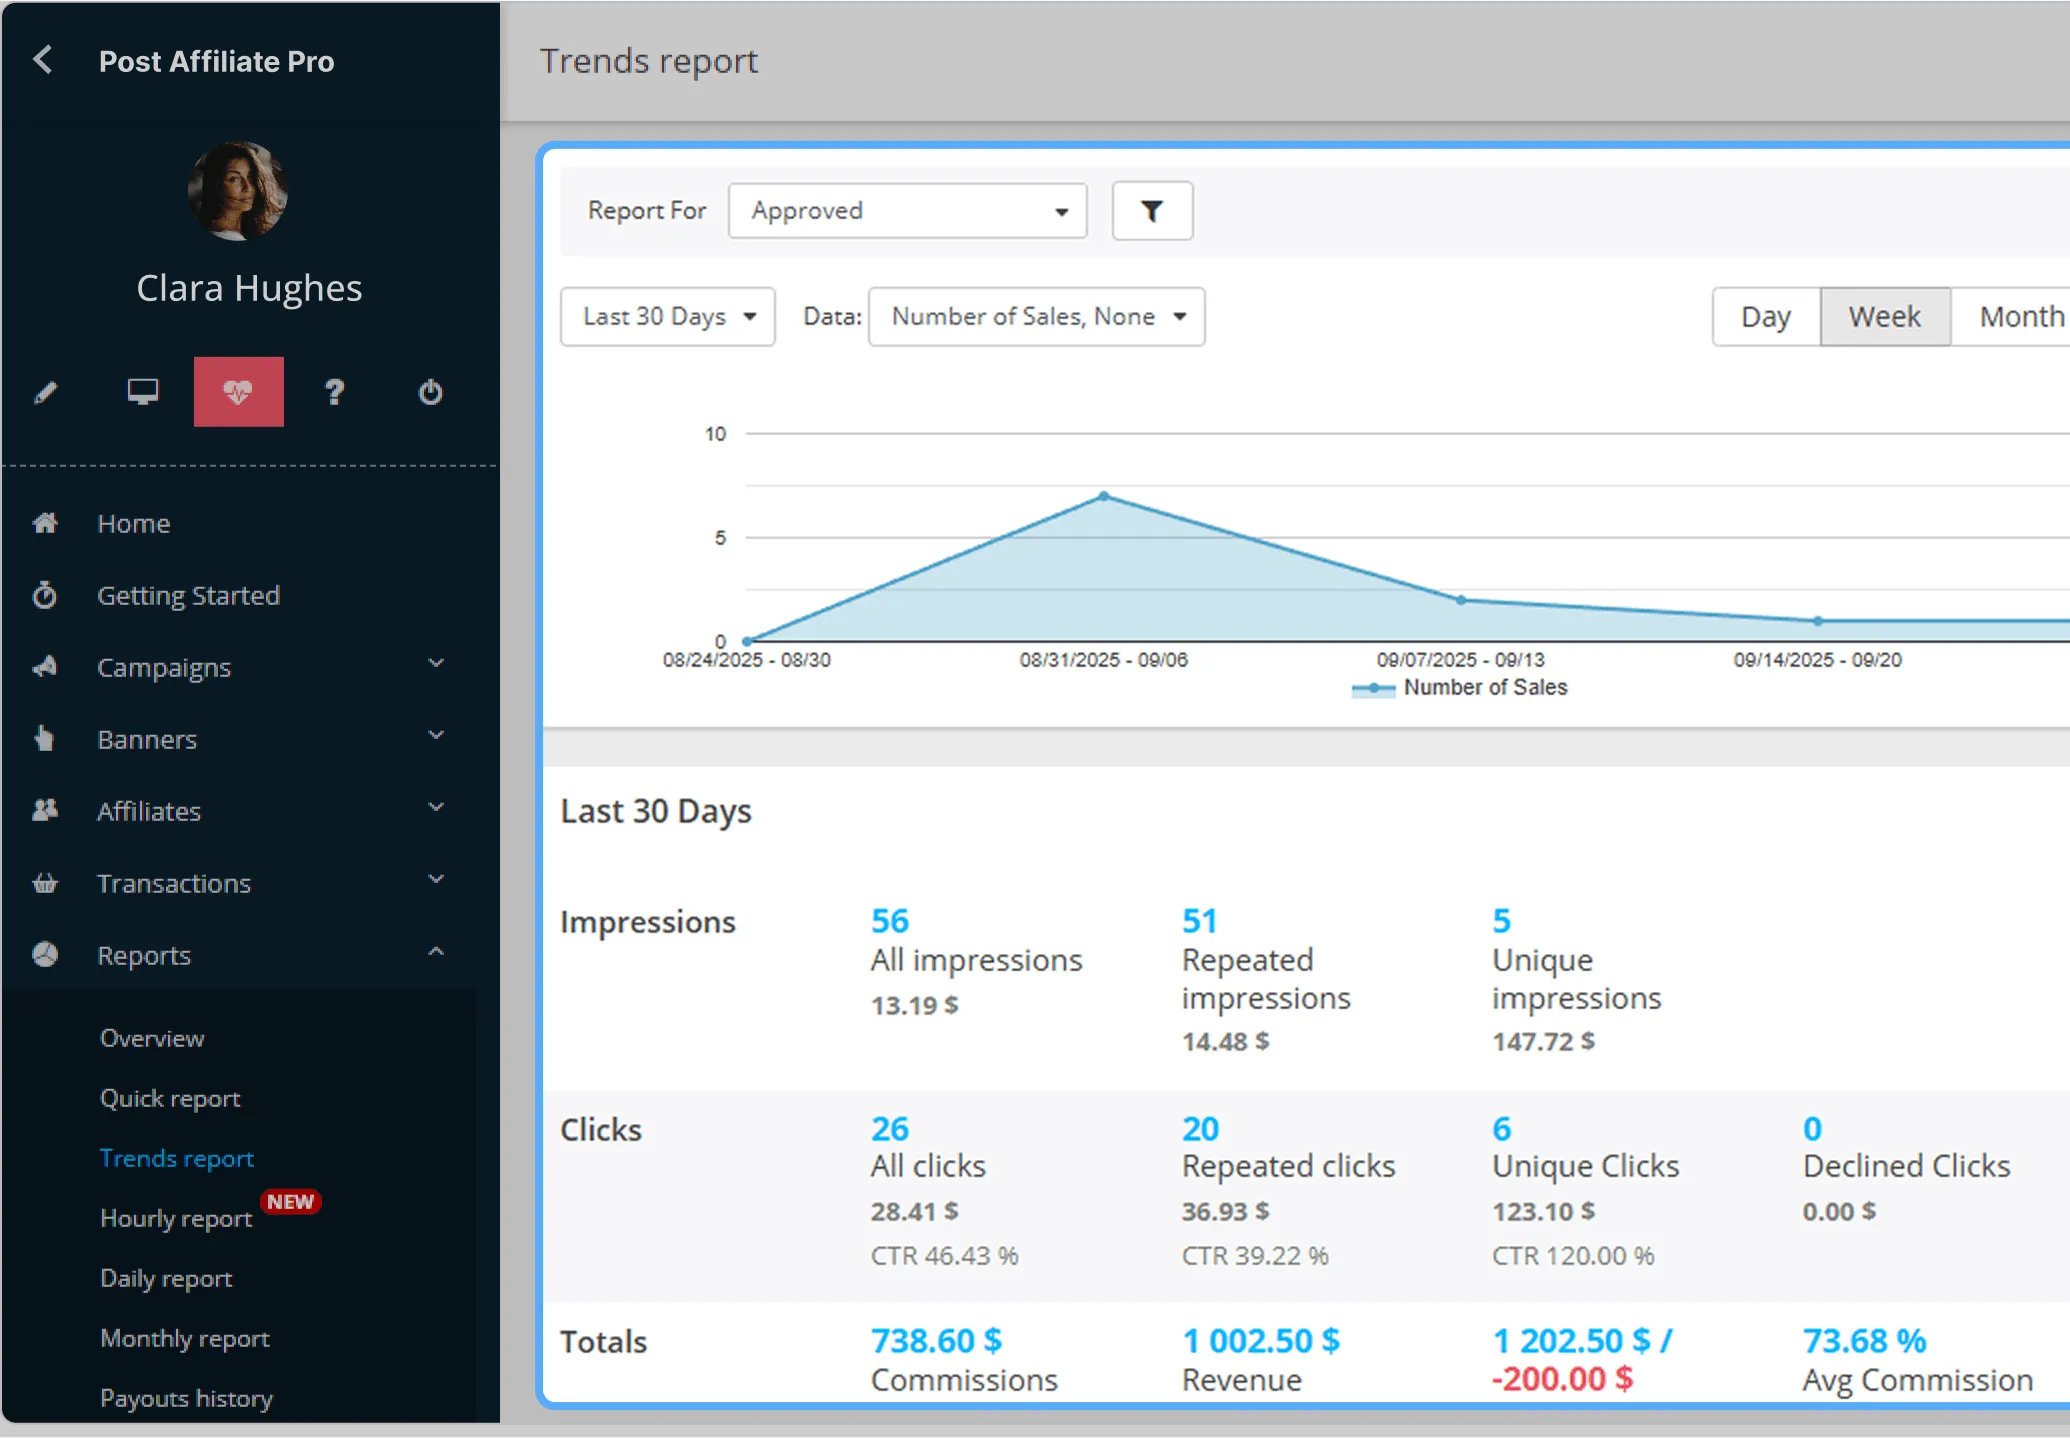Image resolution: width=2070 pixels, height=1438 pixels.
Task: Open Campaigns menu item
Action: (x=164, y=667)
